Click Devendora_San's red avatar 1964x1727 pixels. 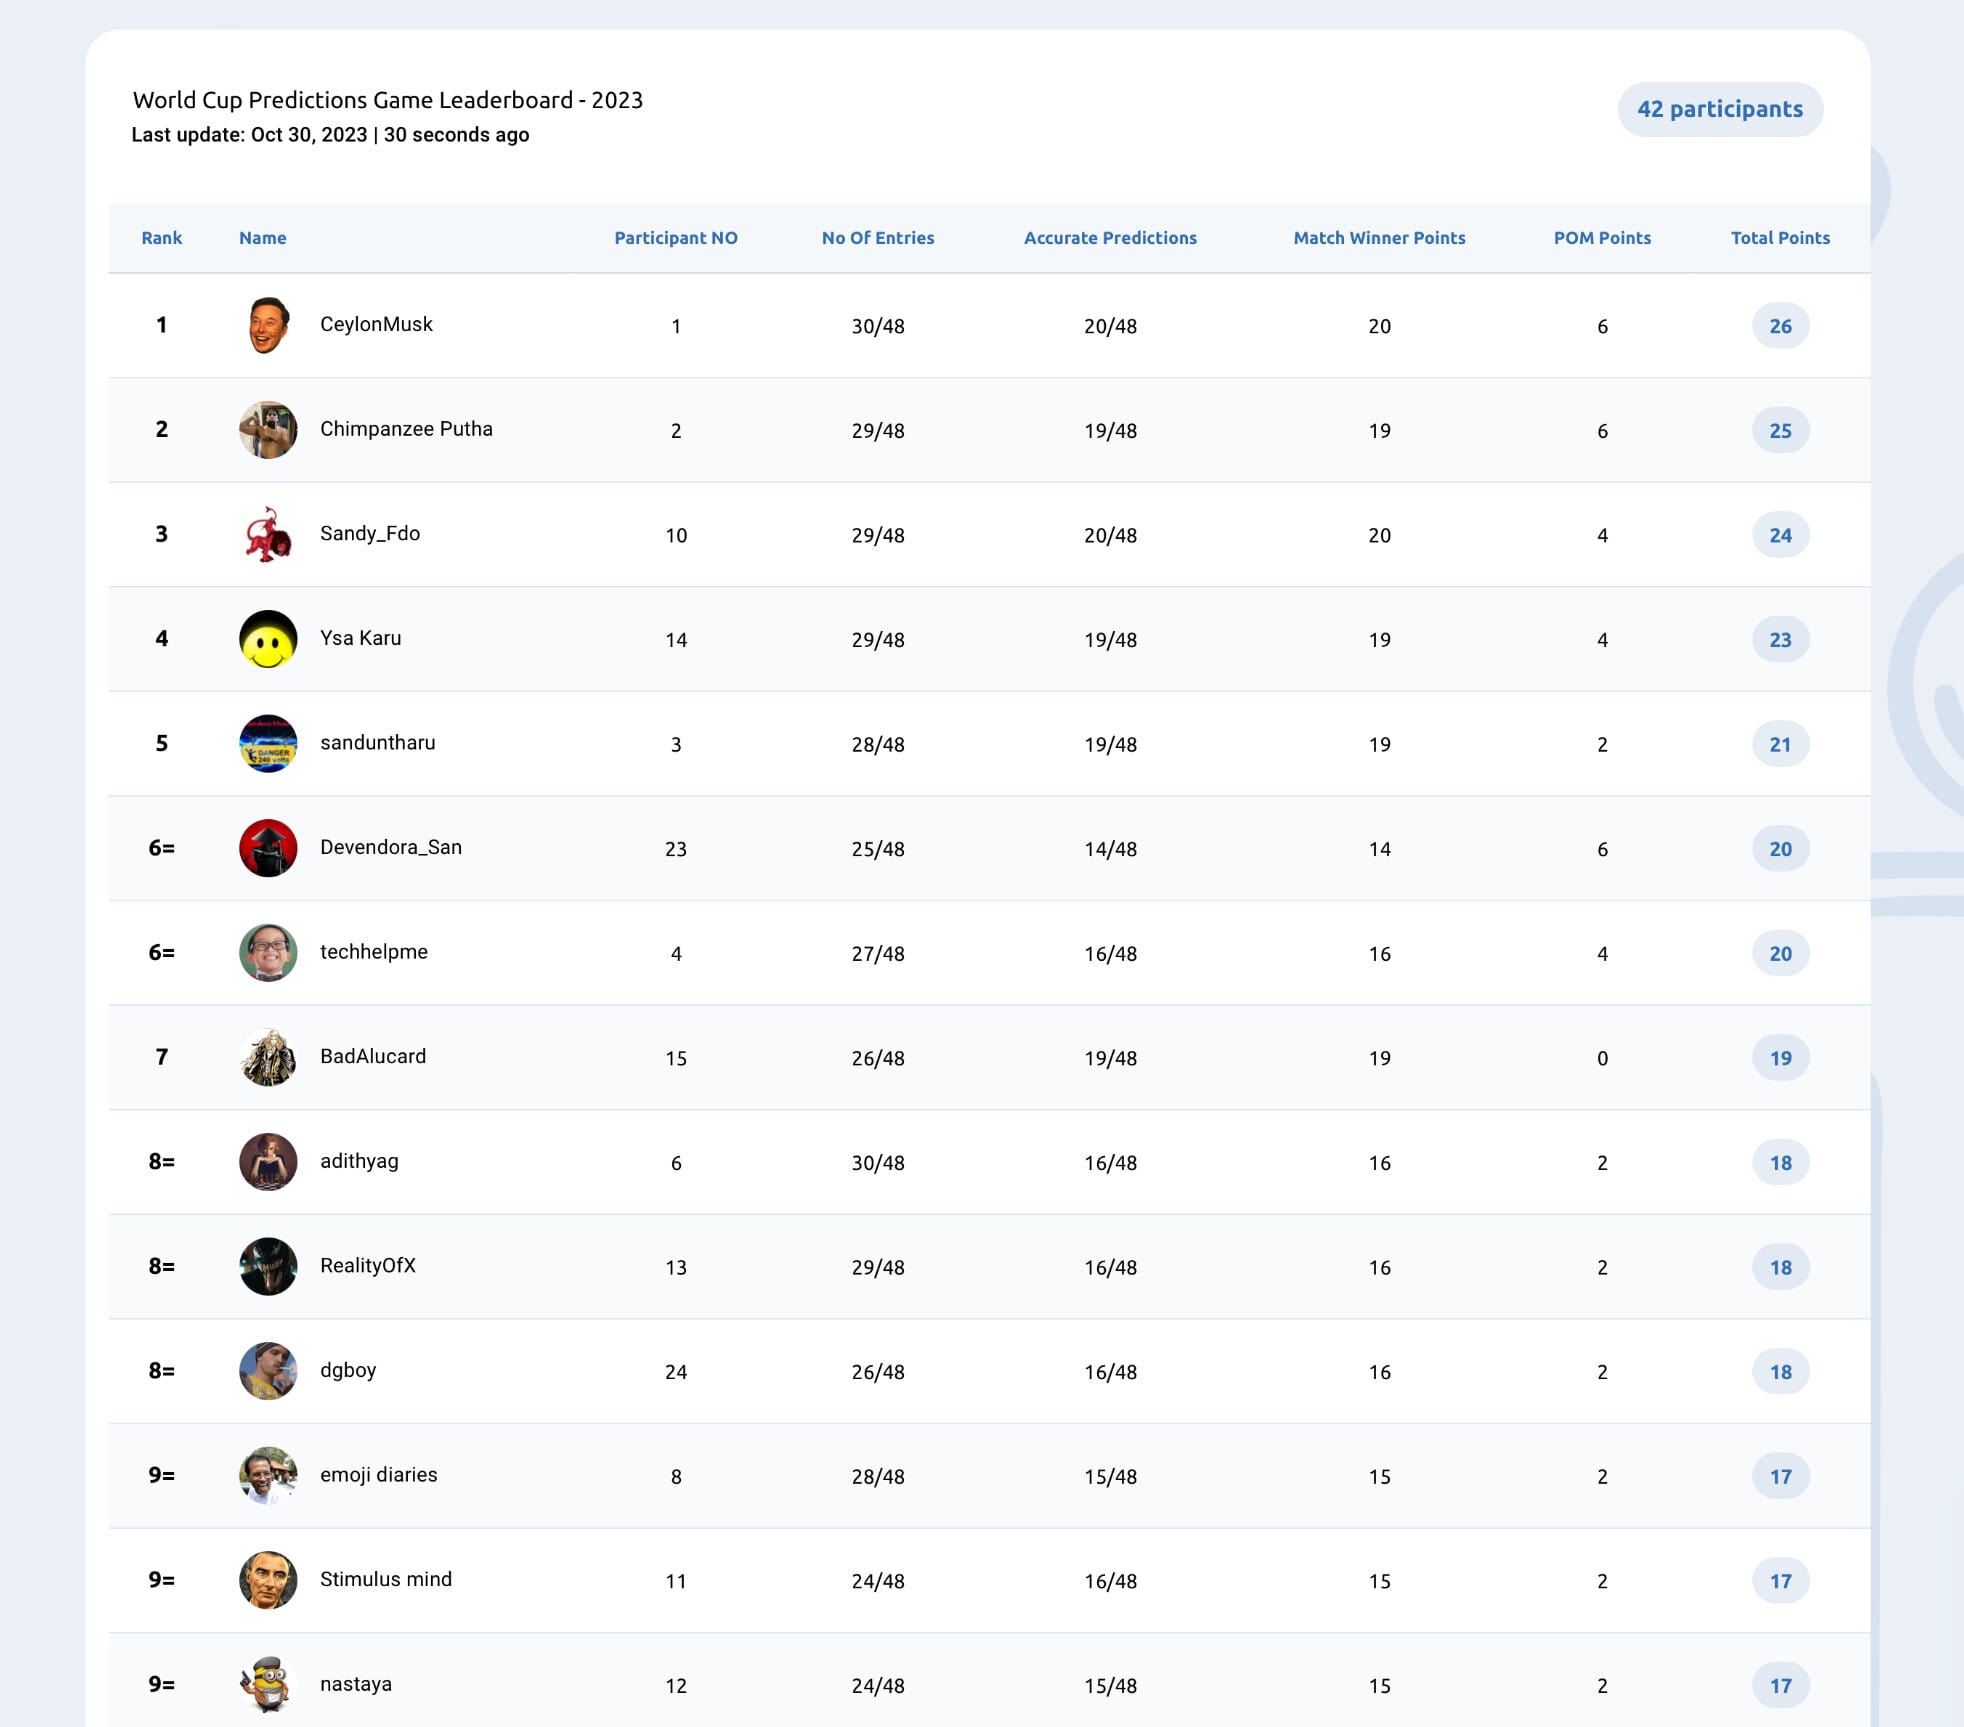tap(268, 848)
